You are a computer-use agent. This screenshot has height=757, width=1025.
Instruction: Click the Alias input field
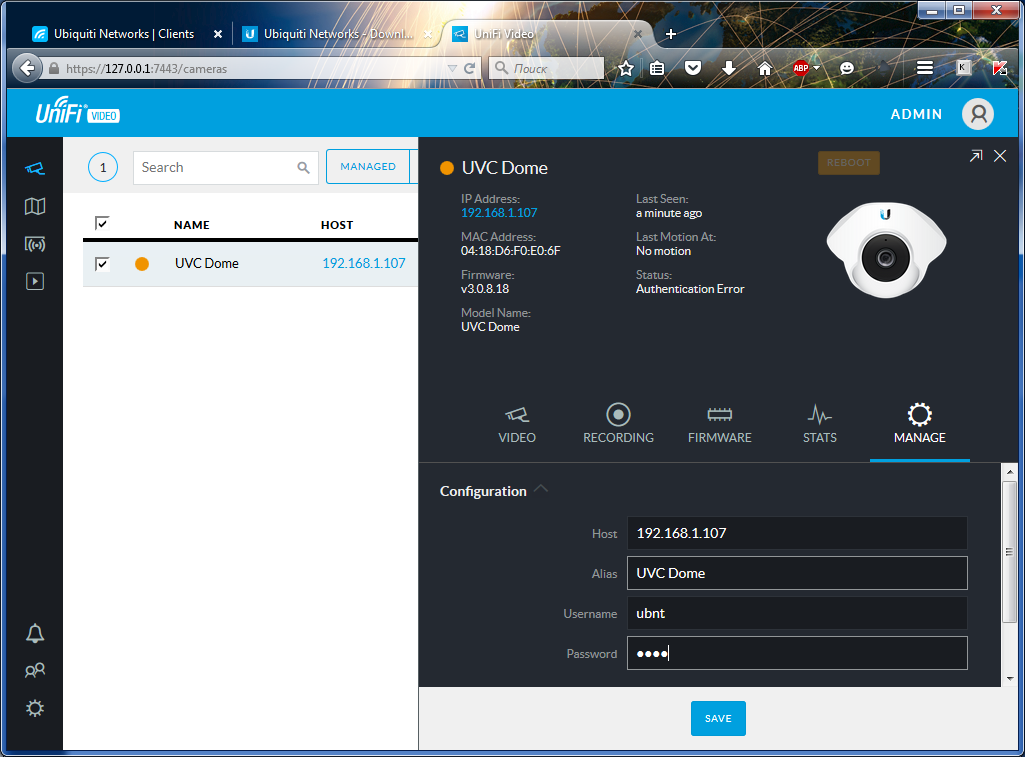click(x=797, y=573)
